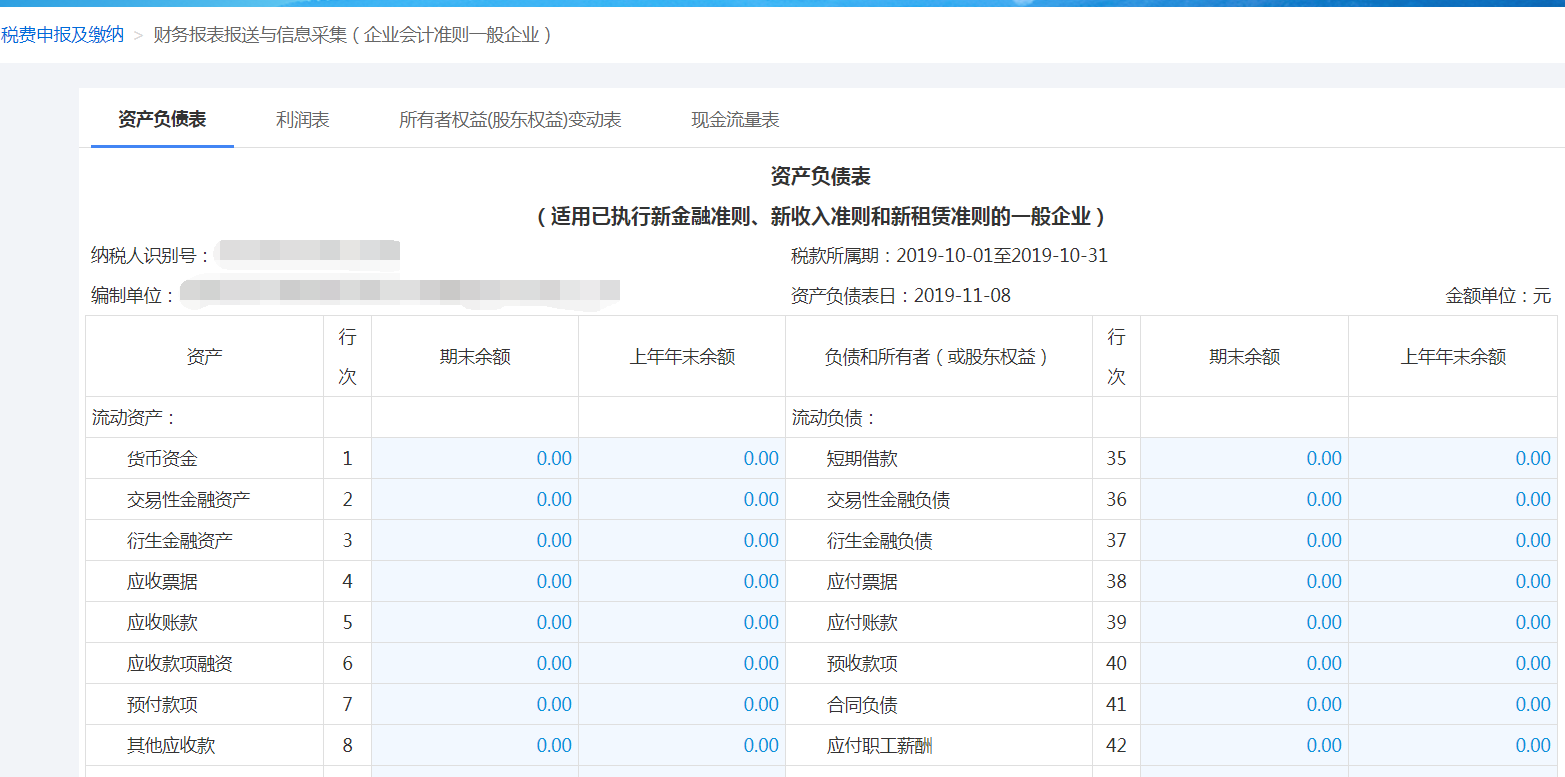Edit 其他应收款 期末余额 field
The image size is (1565, 777).
[475, 745]
